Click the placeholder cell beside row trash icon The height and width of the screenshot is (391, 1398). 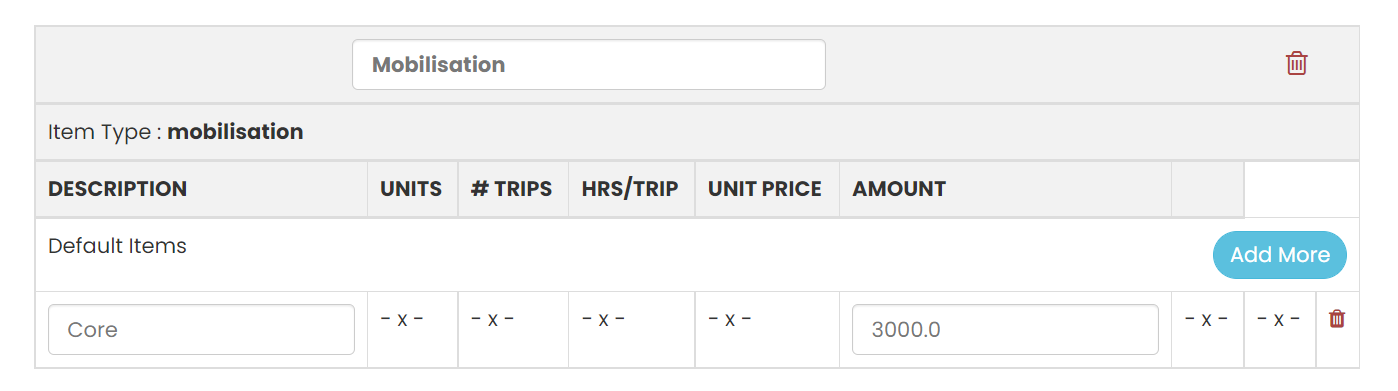tap(1279, 320)
